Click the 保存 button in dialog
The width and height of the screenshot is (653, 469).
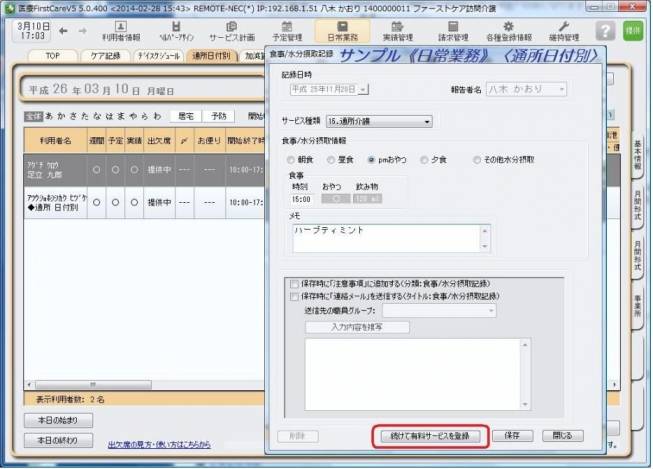pos(511,436)
